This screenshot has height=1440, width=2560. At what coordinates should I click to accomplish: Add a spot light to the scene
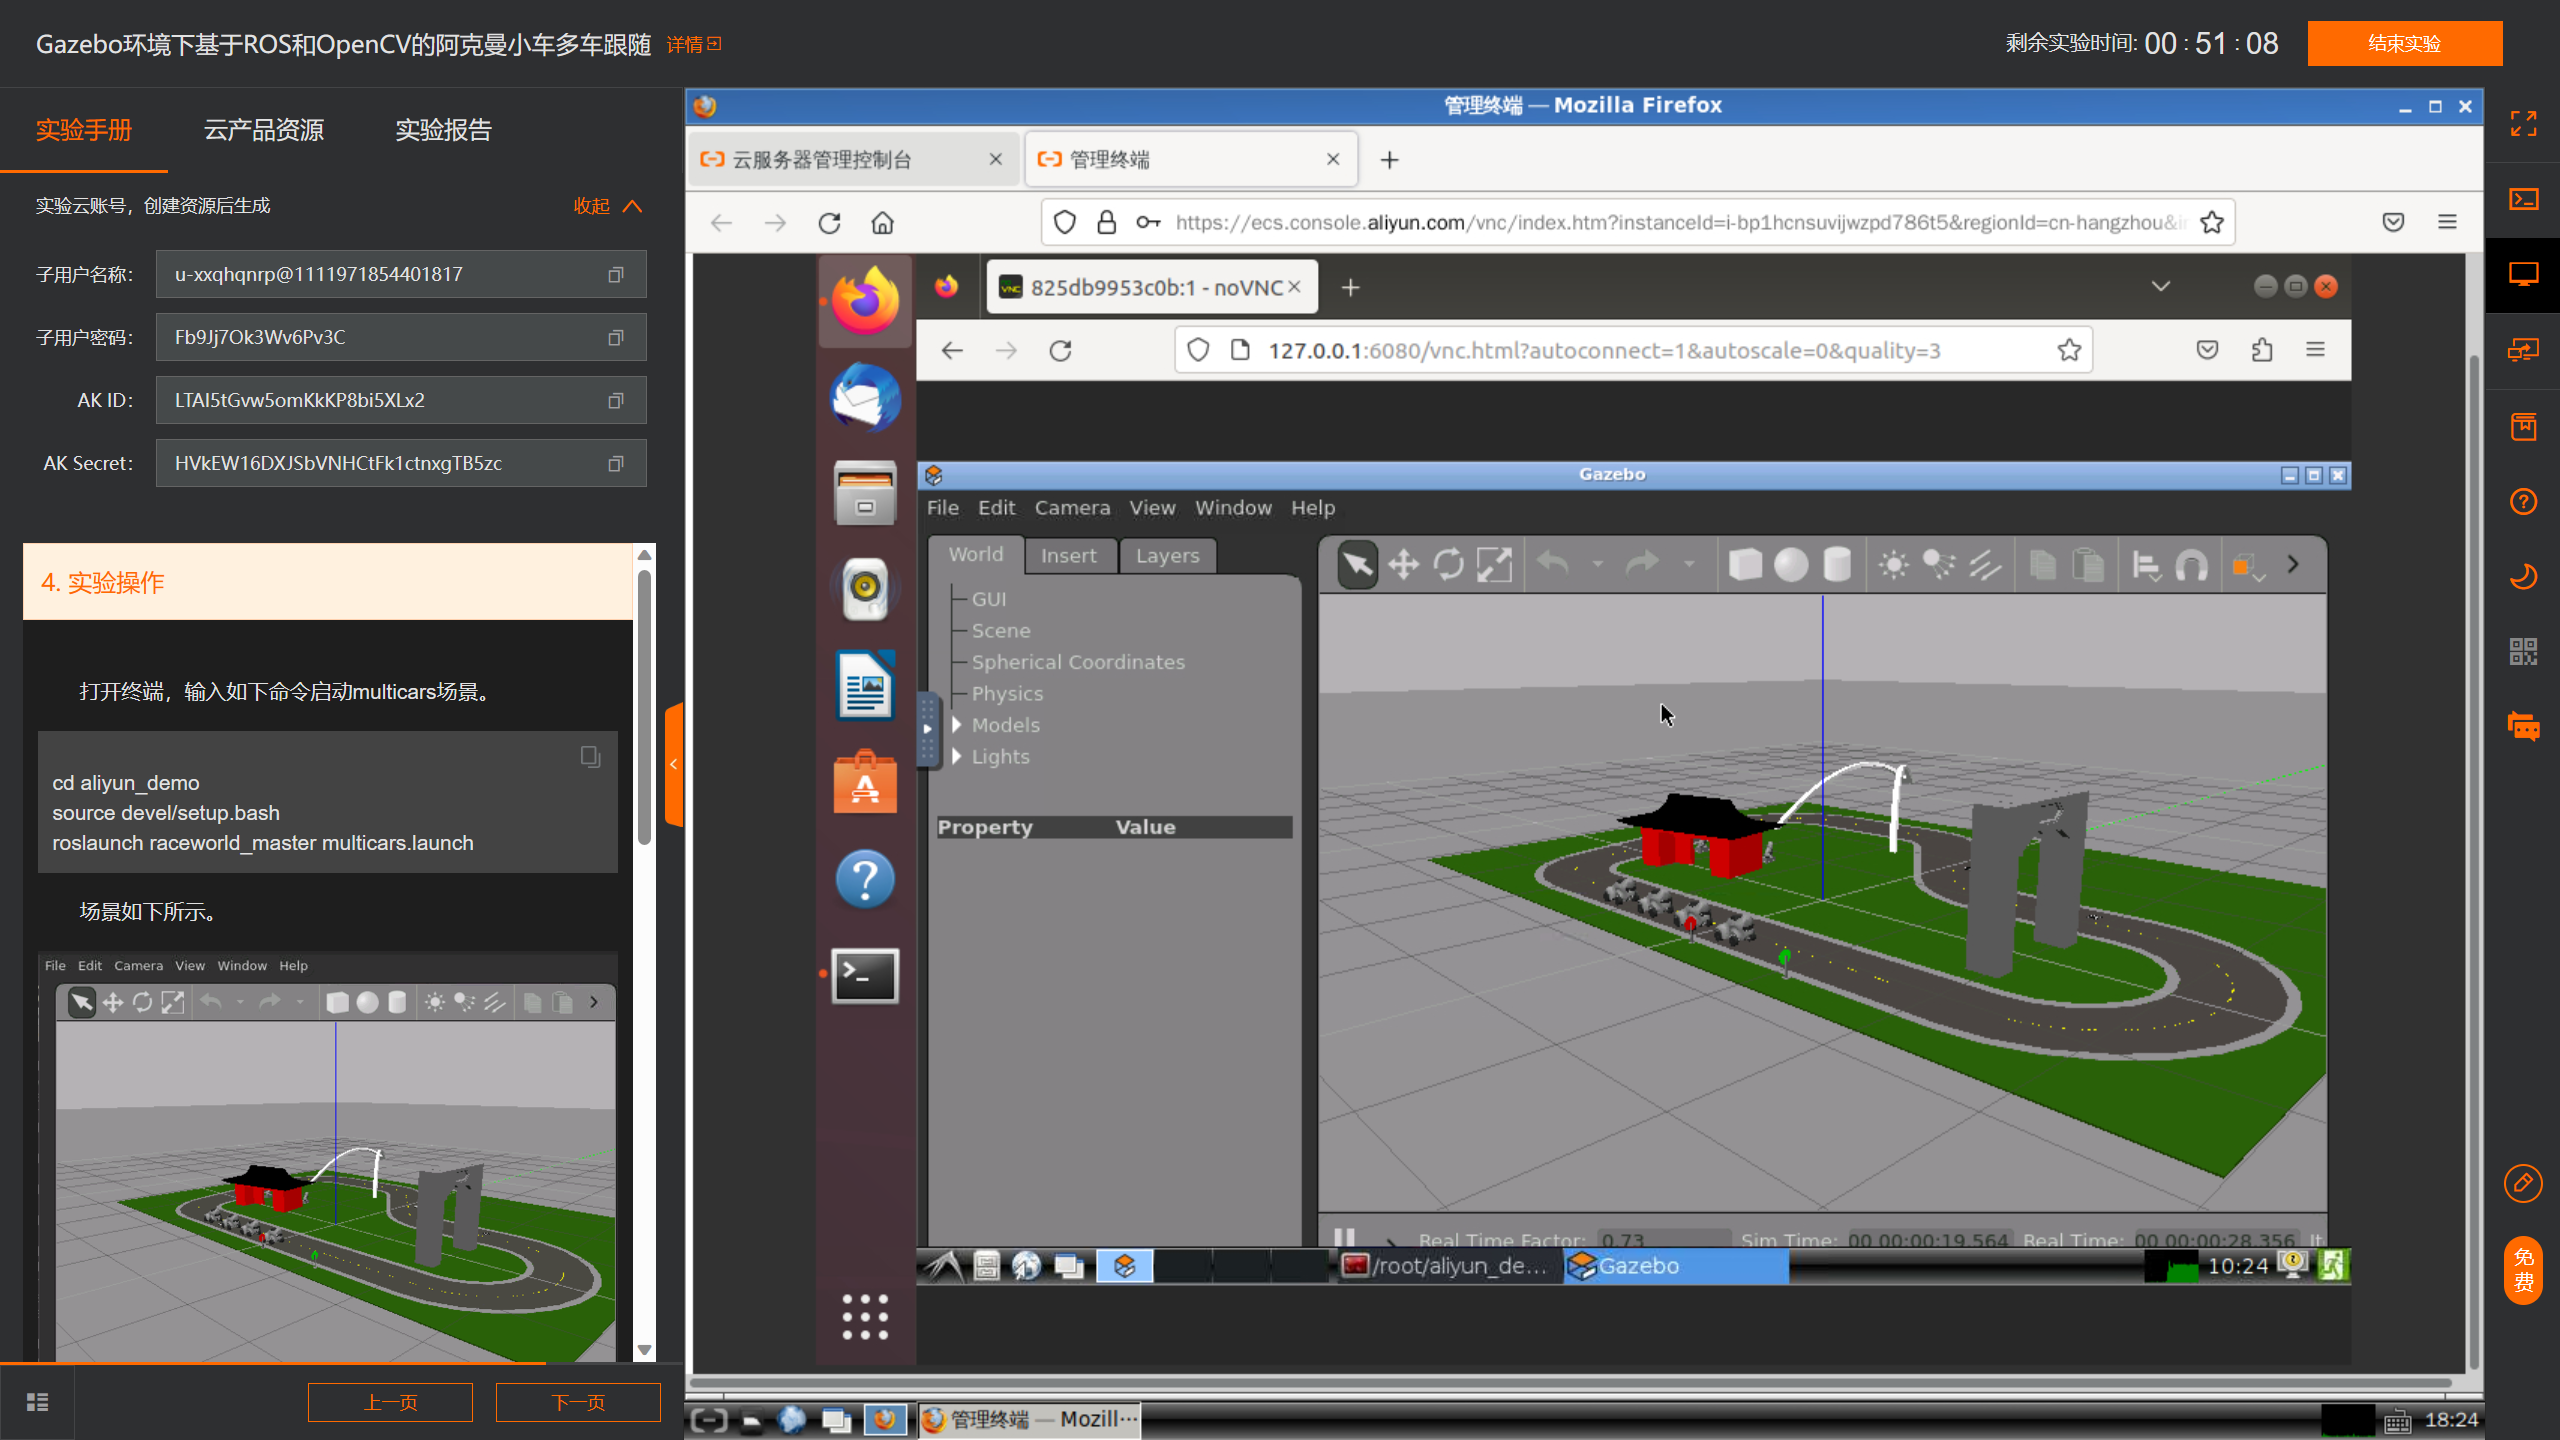pos(1939,565)
